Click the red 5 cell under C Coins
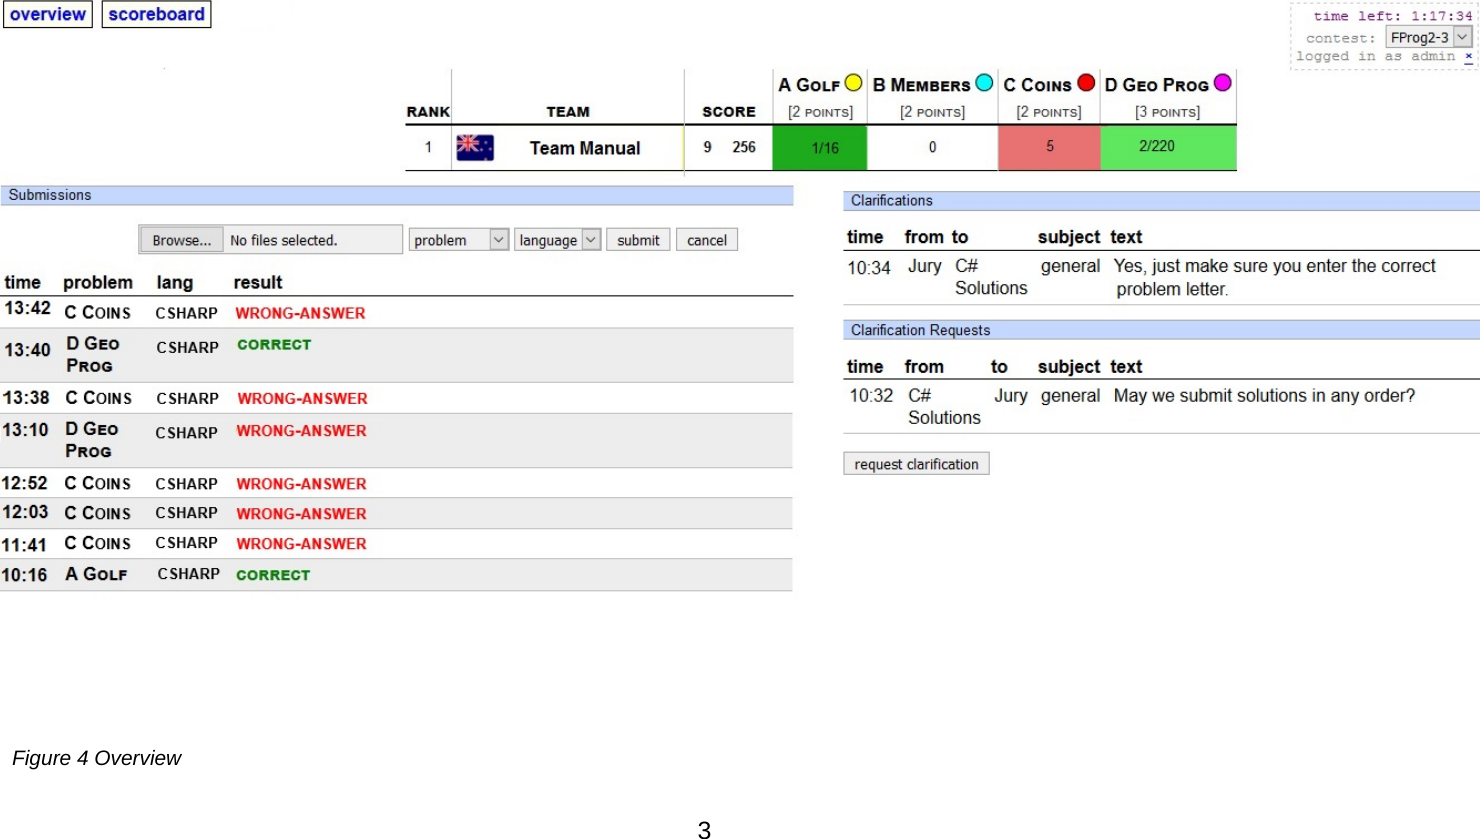The height and width of the screenshot is (839, 1480). click(x=1049, y=148)
